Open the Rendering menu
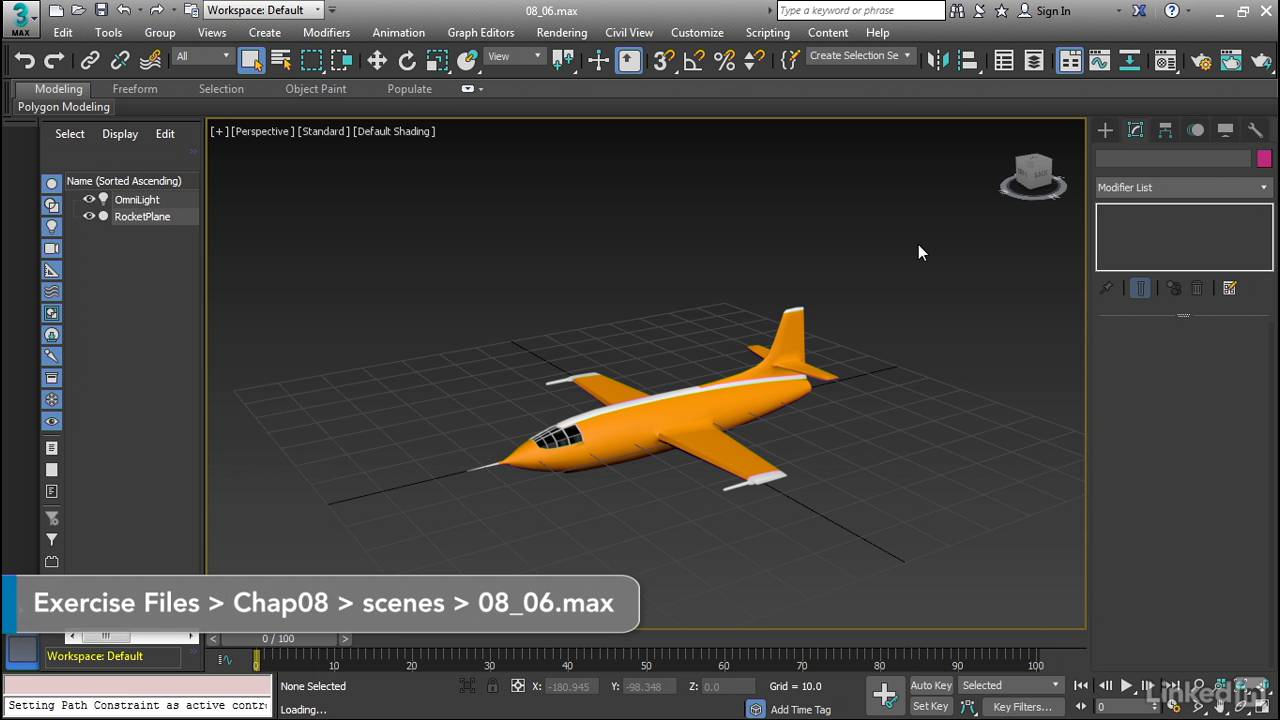This screenshot has width=1280, height=720. 561,33
